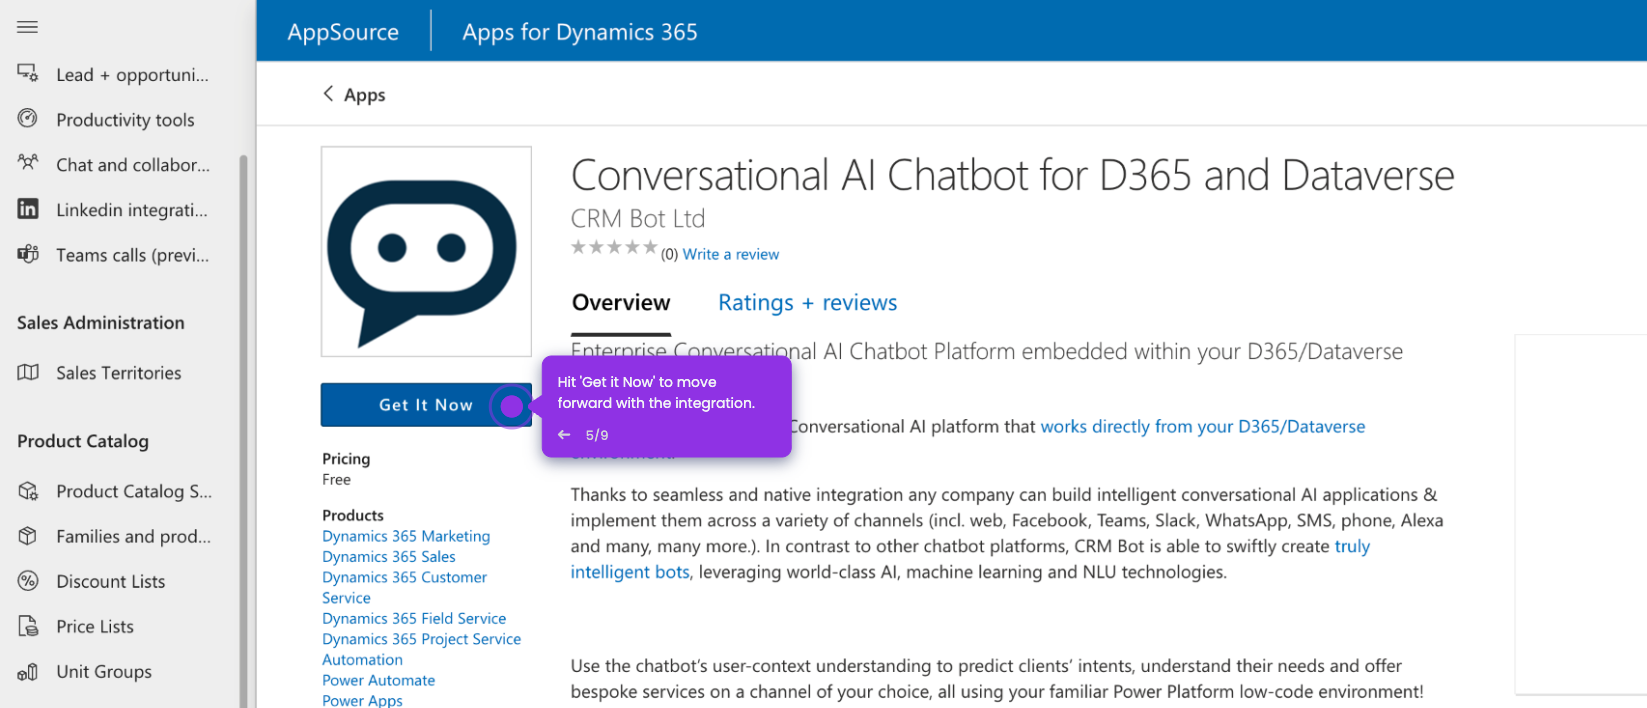Click Write a review link
This screenshot has height=708, width=1647.
coord(731,254)
